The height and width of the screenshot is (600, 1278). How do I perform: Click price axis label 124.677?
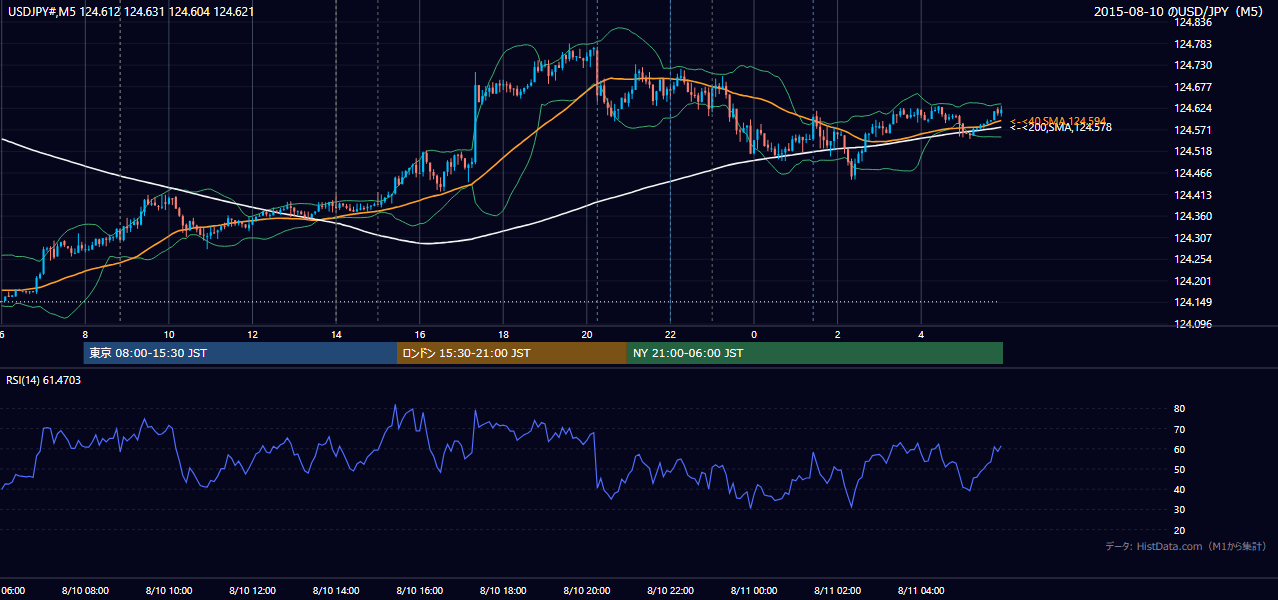click(x=1195, y=87)
